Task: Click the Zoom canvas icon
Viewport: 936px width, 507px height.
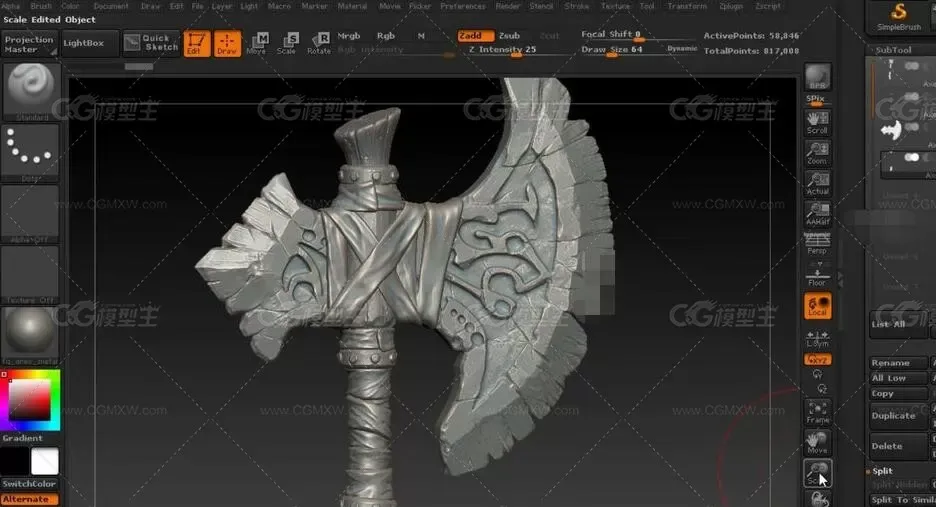Action: [x=817, y=153]
